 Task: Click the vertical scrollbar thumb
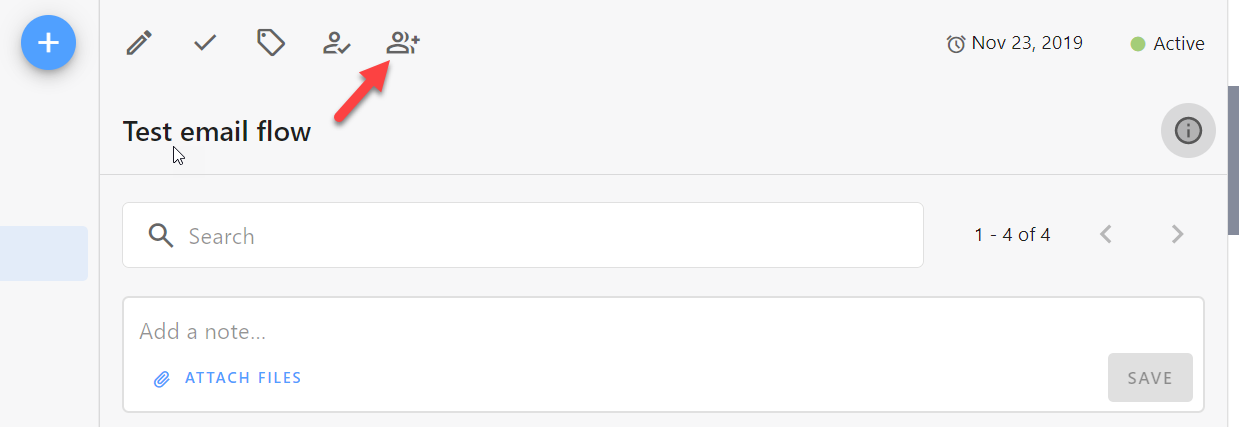pyautogui.click(x=1233, y=160)
